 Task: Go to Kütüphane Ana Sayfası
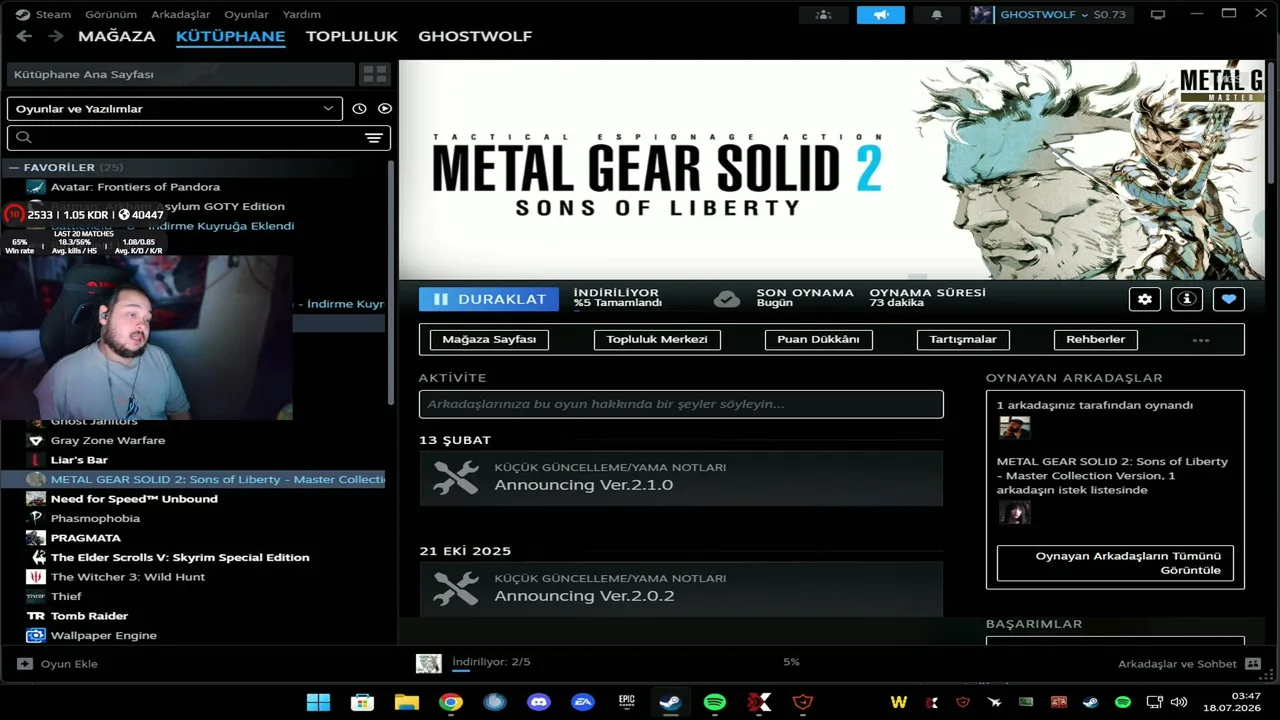pyautogui.click(x=181, y=74)
